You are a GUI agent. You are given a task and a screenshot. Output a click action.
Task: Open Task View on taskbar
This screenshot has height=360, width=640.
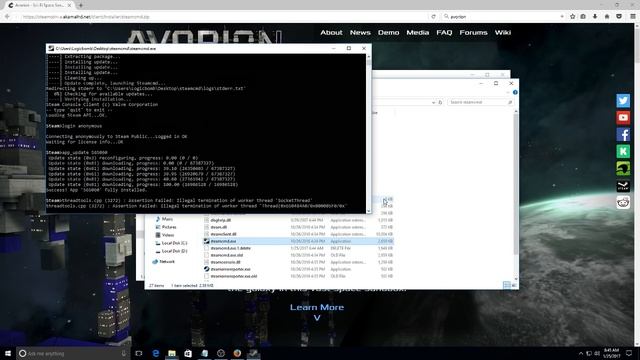(139, 353)
